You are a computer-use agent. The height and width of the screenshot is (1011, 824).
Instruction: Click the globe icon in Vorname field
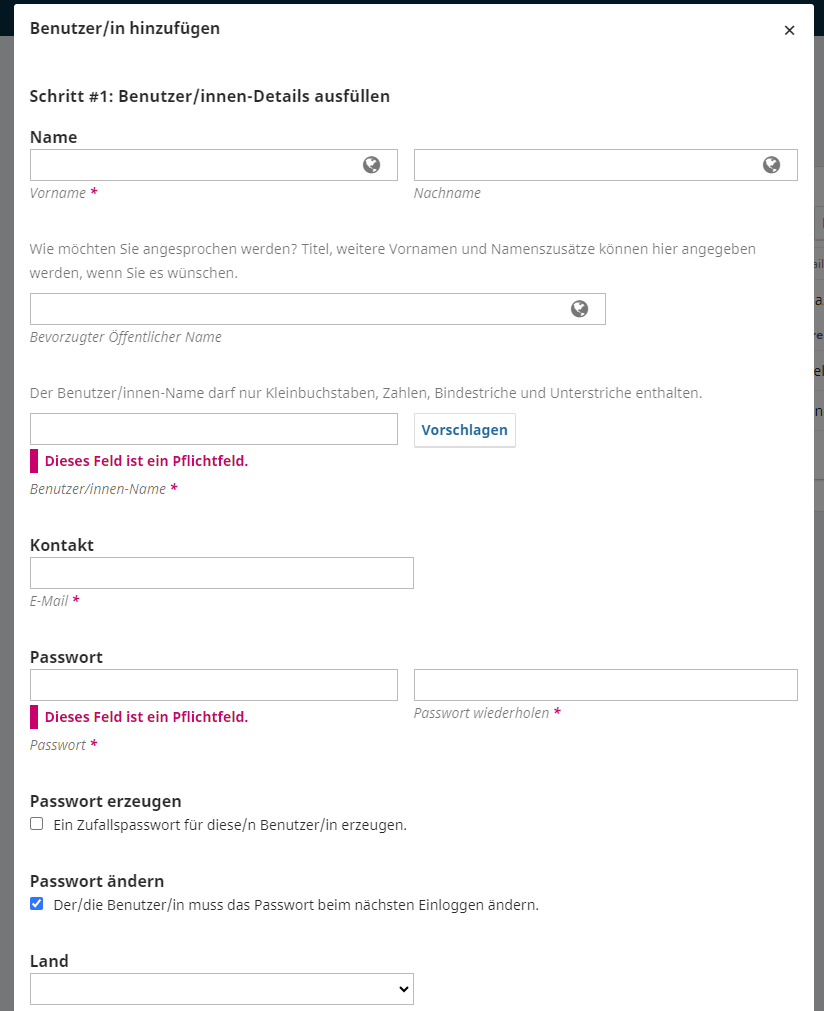tap(372, 165)
